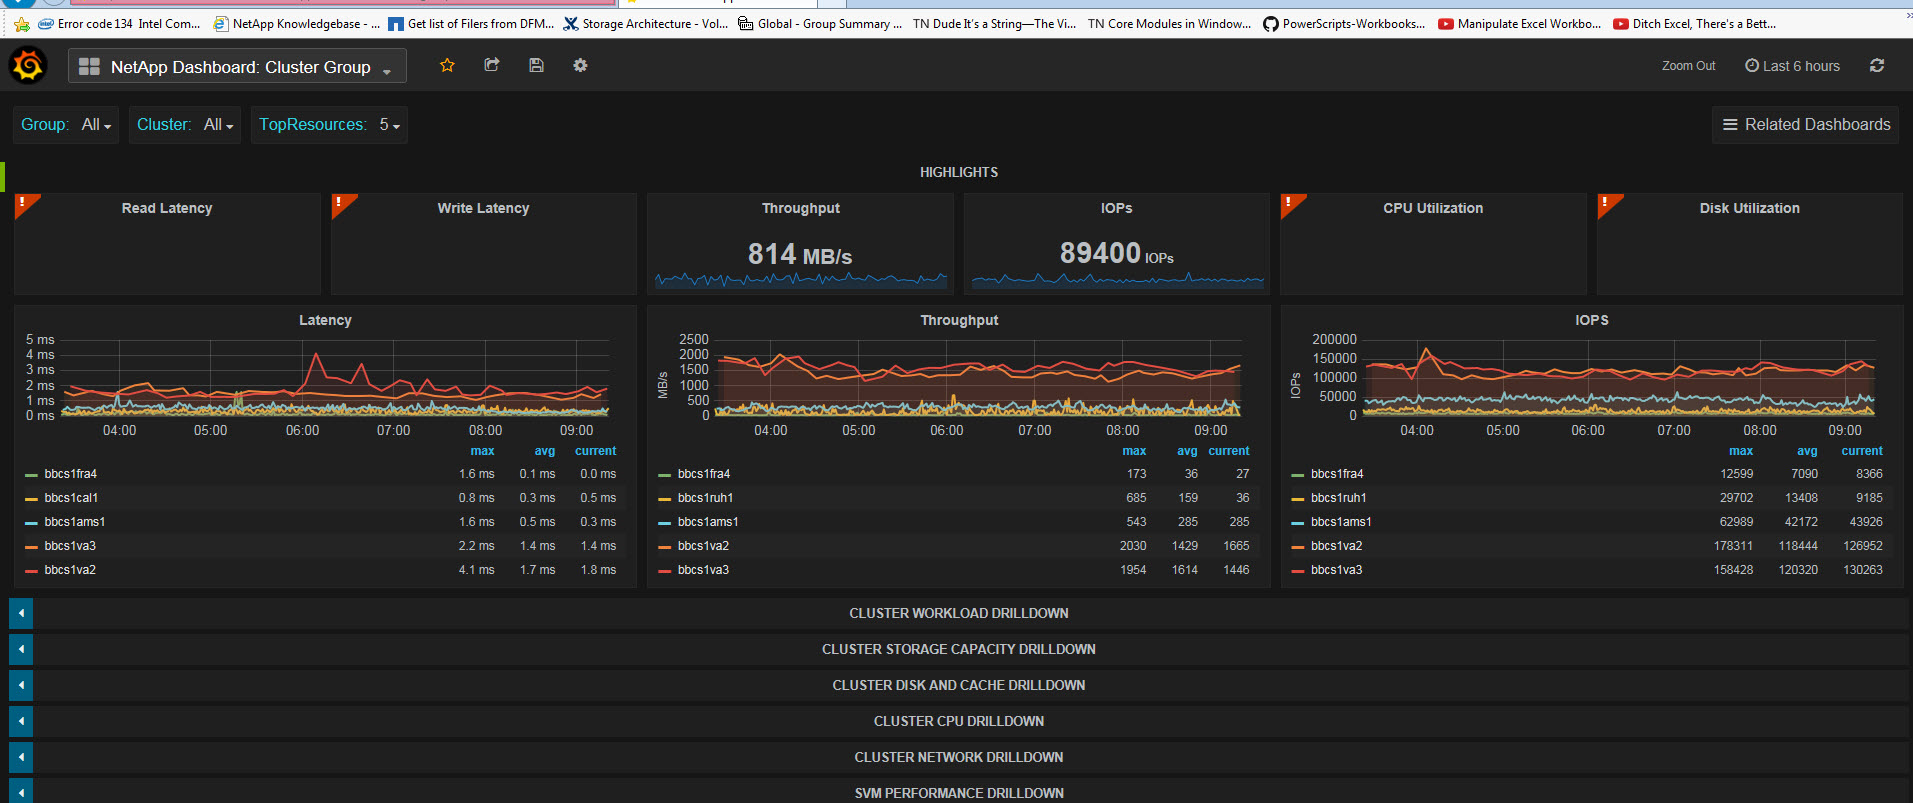Click the Read Latency alert flag
This screenshot has height=803, width=1913.
(24, 203)
